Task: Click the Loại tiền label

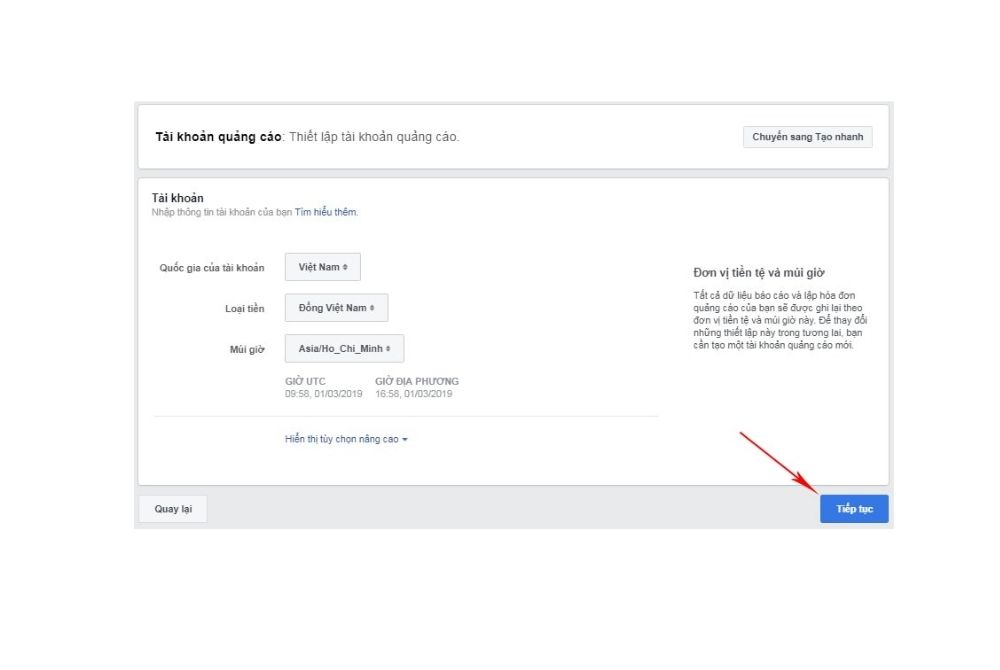Action: (244, 309)
